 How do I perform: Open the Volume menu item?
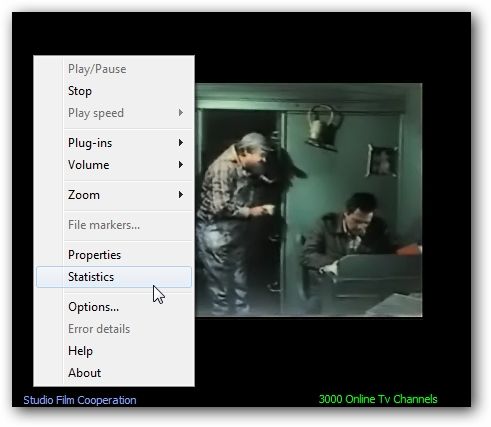[114, 165]
